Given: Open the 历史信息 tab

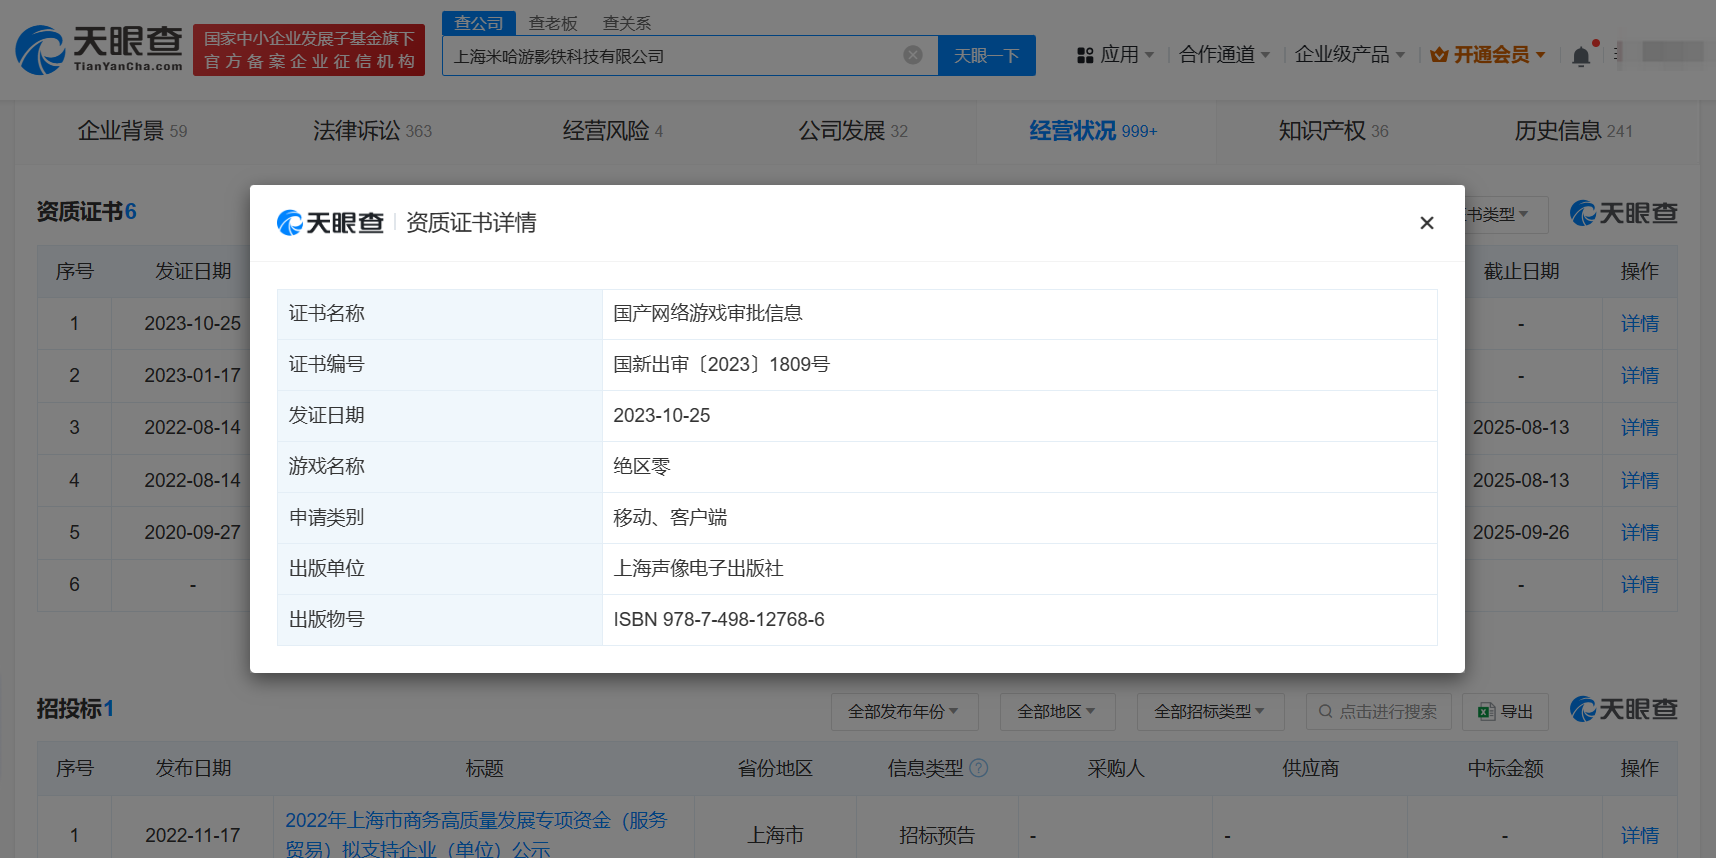Looking at the screenshot, I should 1574,131.
